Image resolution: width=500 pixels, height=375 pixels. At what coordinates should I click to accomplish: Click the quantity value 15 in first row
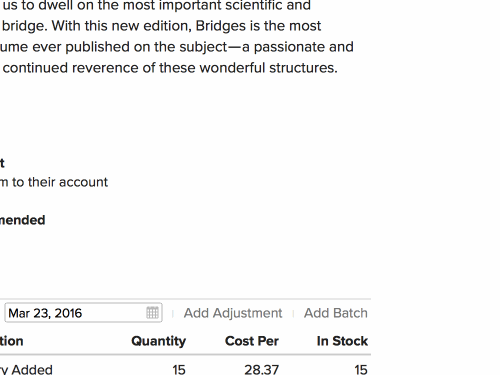(x=179, y=369)
